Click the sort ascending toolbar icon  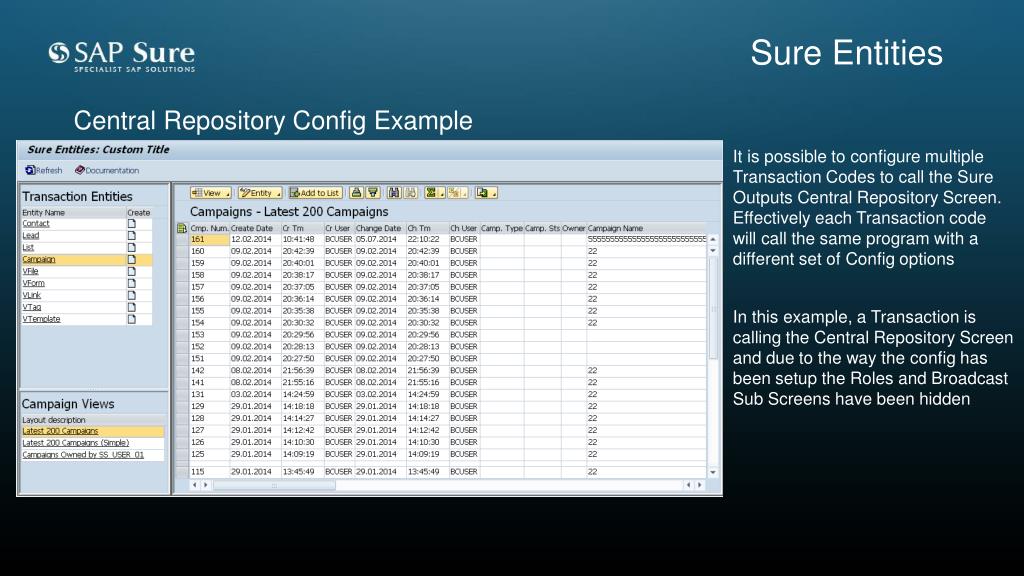click(356, 193)
